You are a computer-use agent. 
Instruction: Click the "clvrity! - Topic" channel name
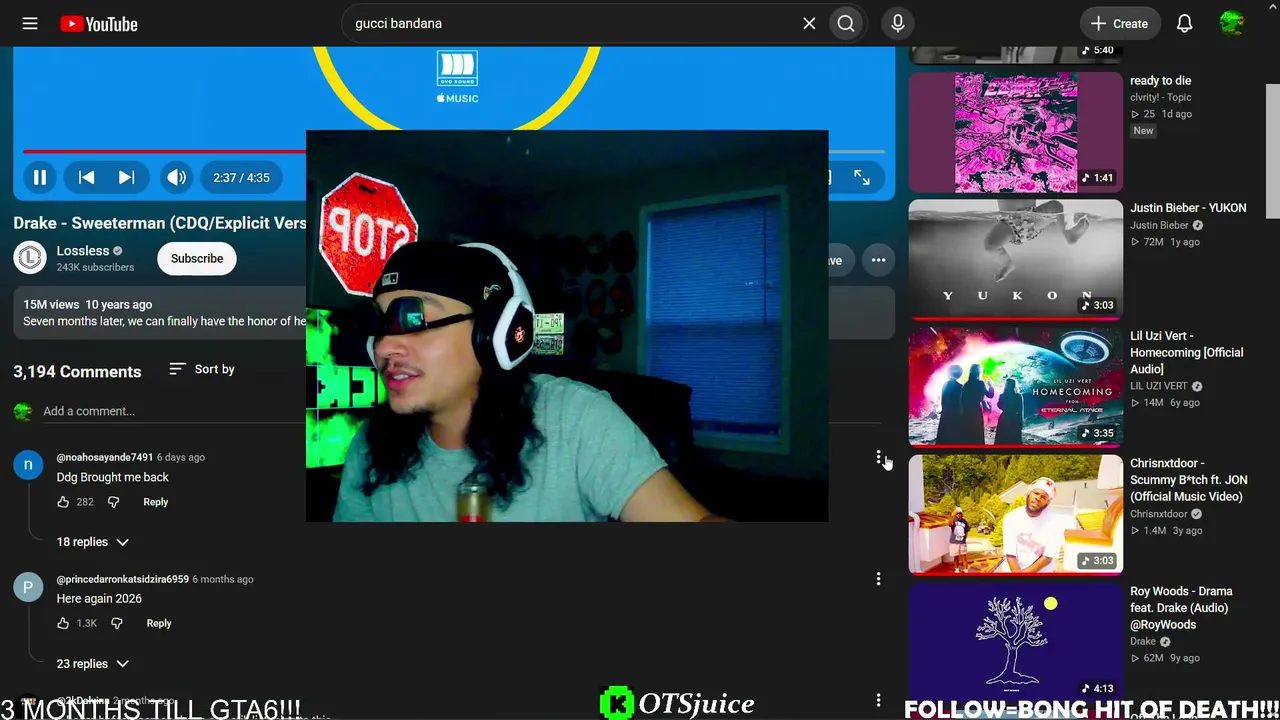[1160, 98]
